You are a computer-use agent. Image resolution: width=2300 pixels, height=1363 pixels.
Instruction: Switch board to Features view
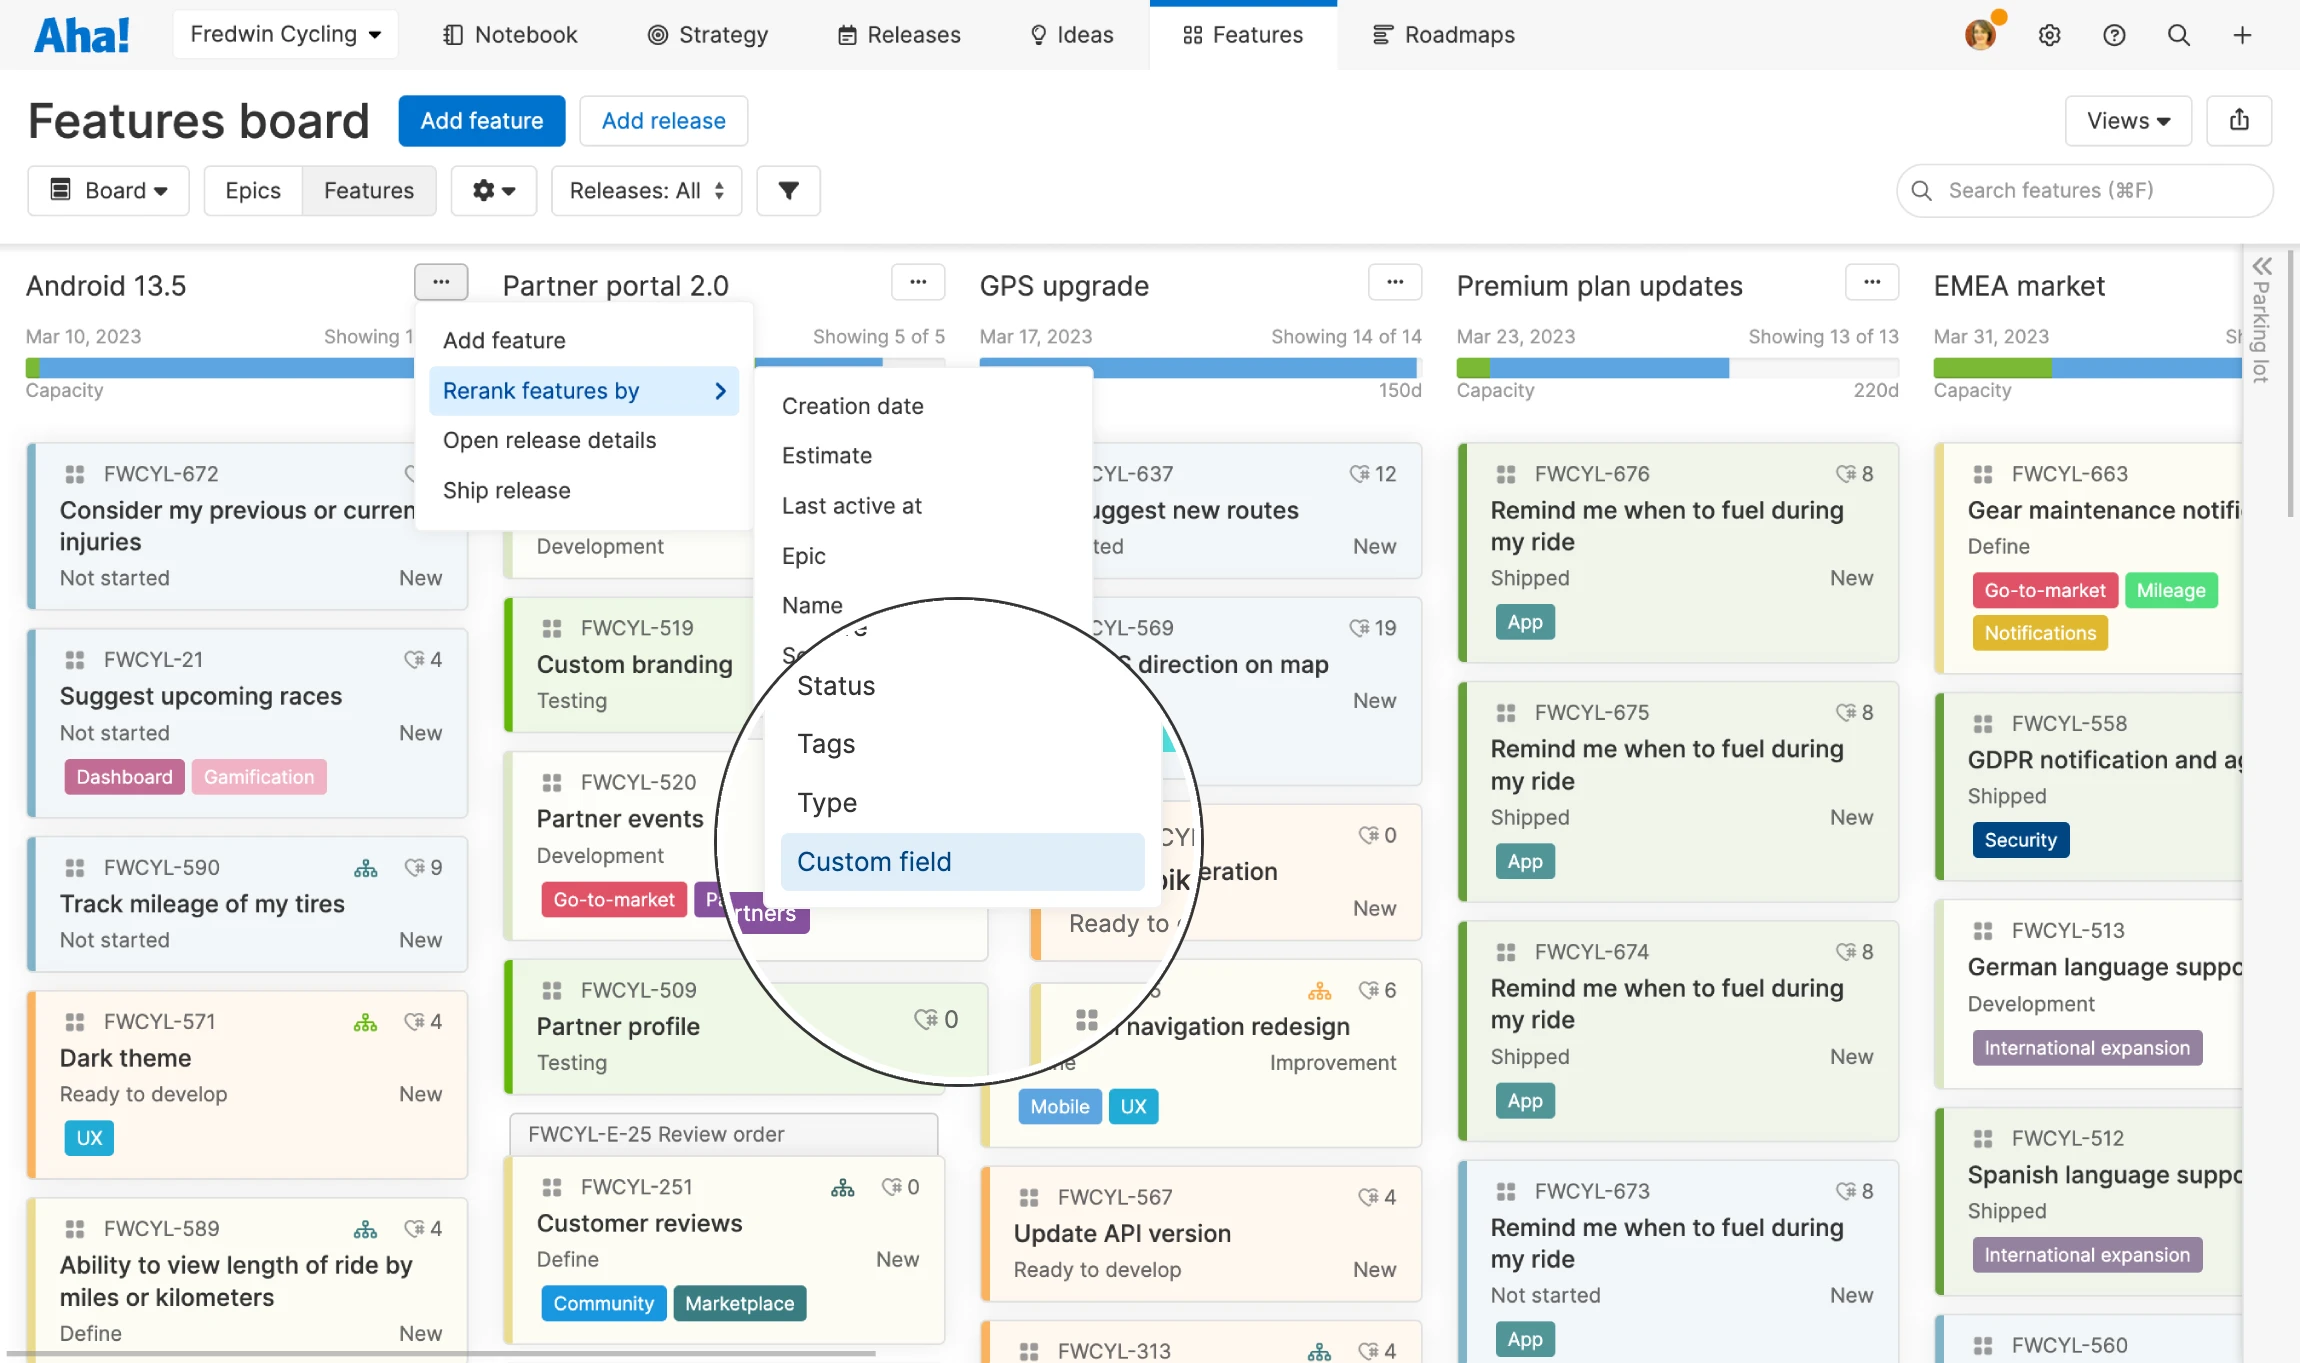[x=368, y=190]
